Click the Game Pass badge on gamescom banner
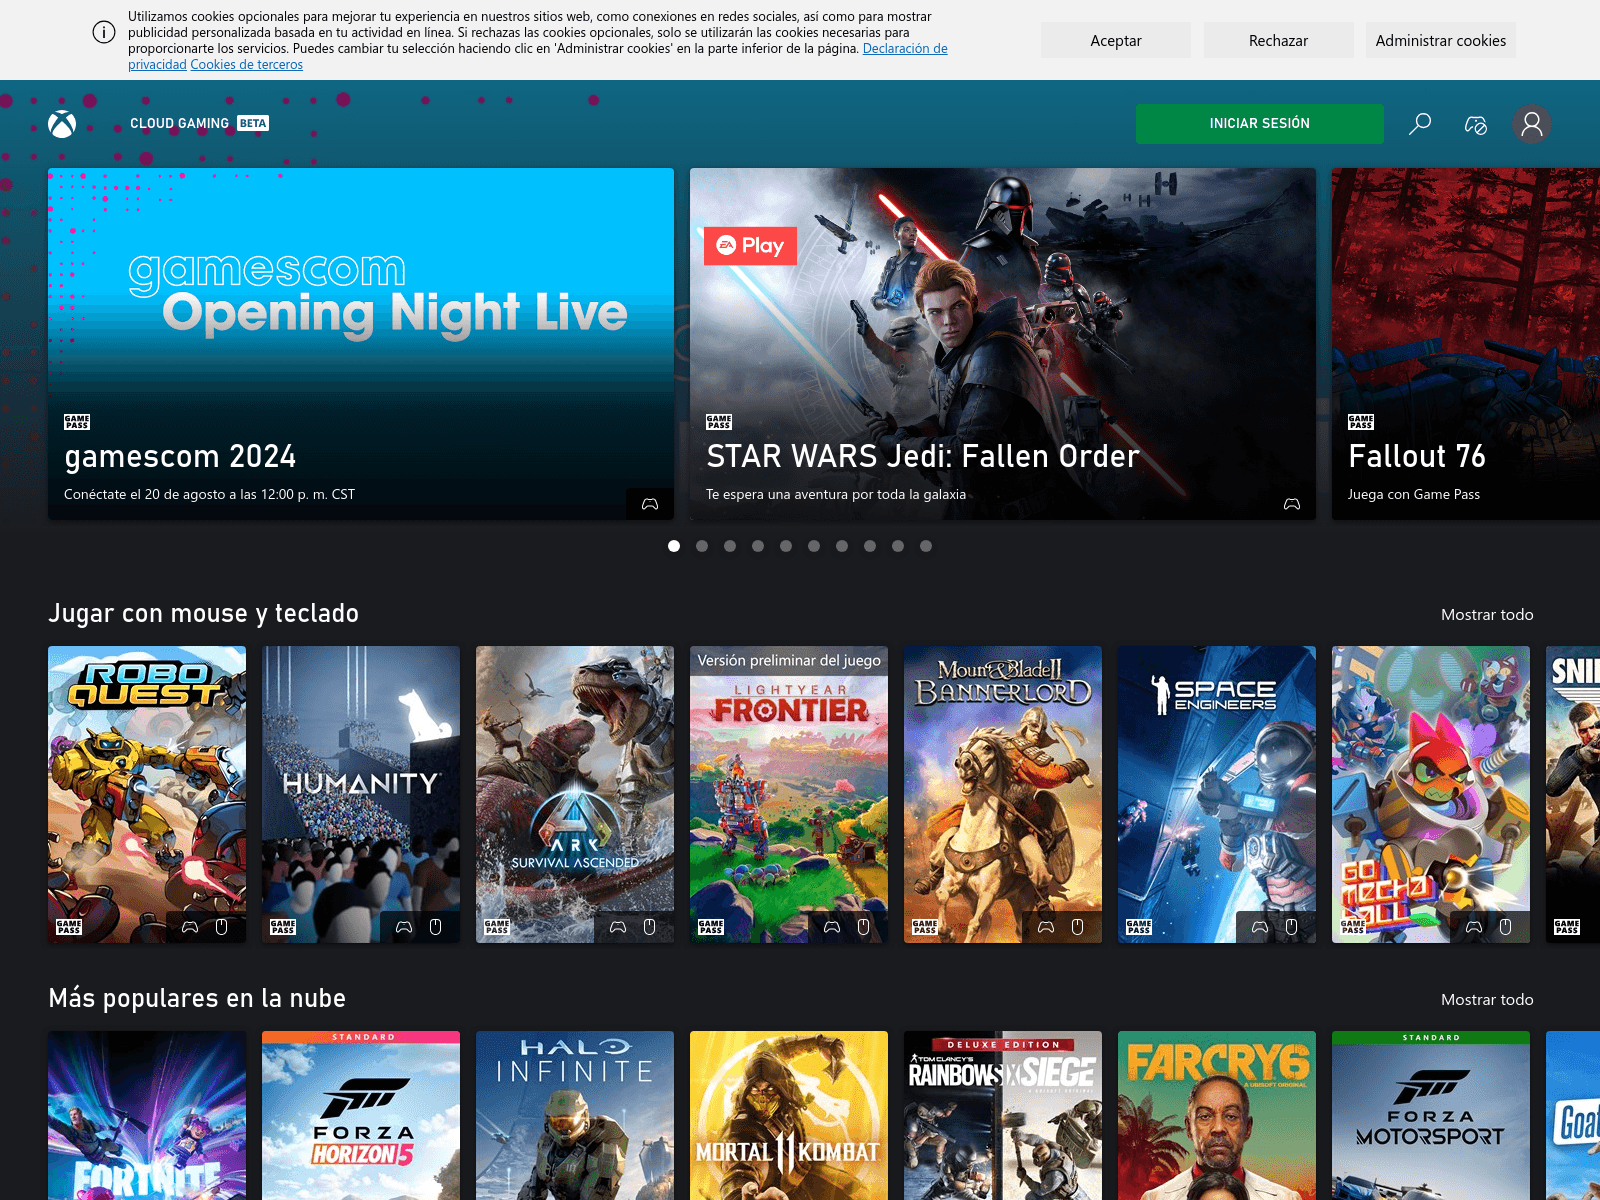This screenshot has width=1600, height=1200. [x=77, y=422]
